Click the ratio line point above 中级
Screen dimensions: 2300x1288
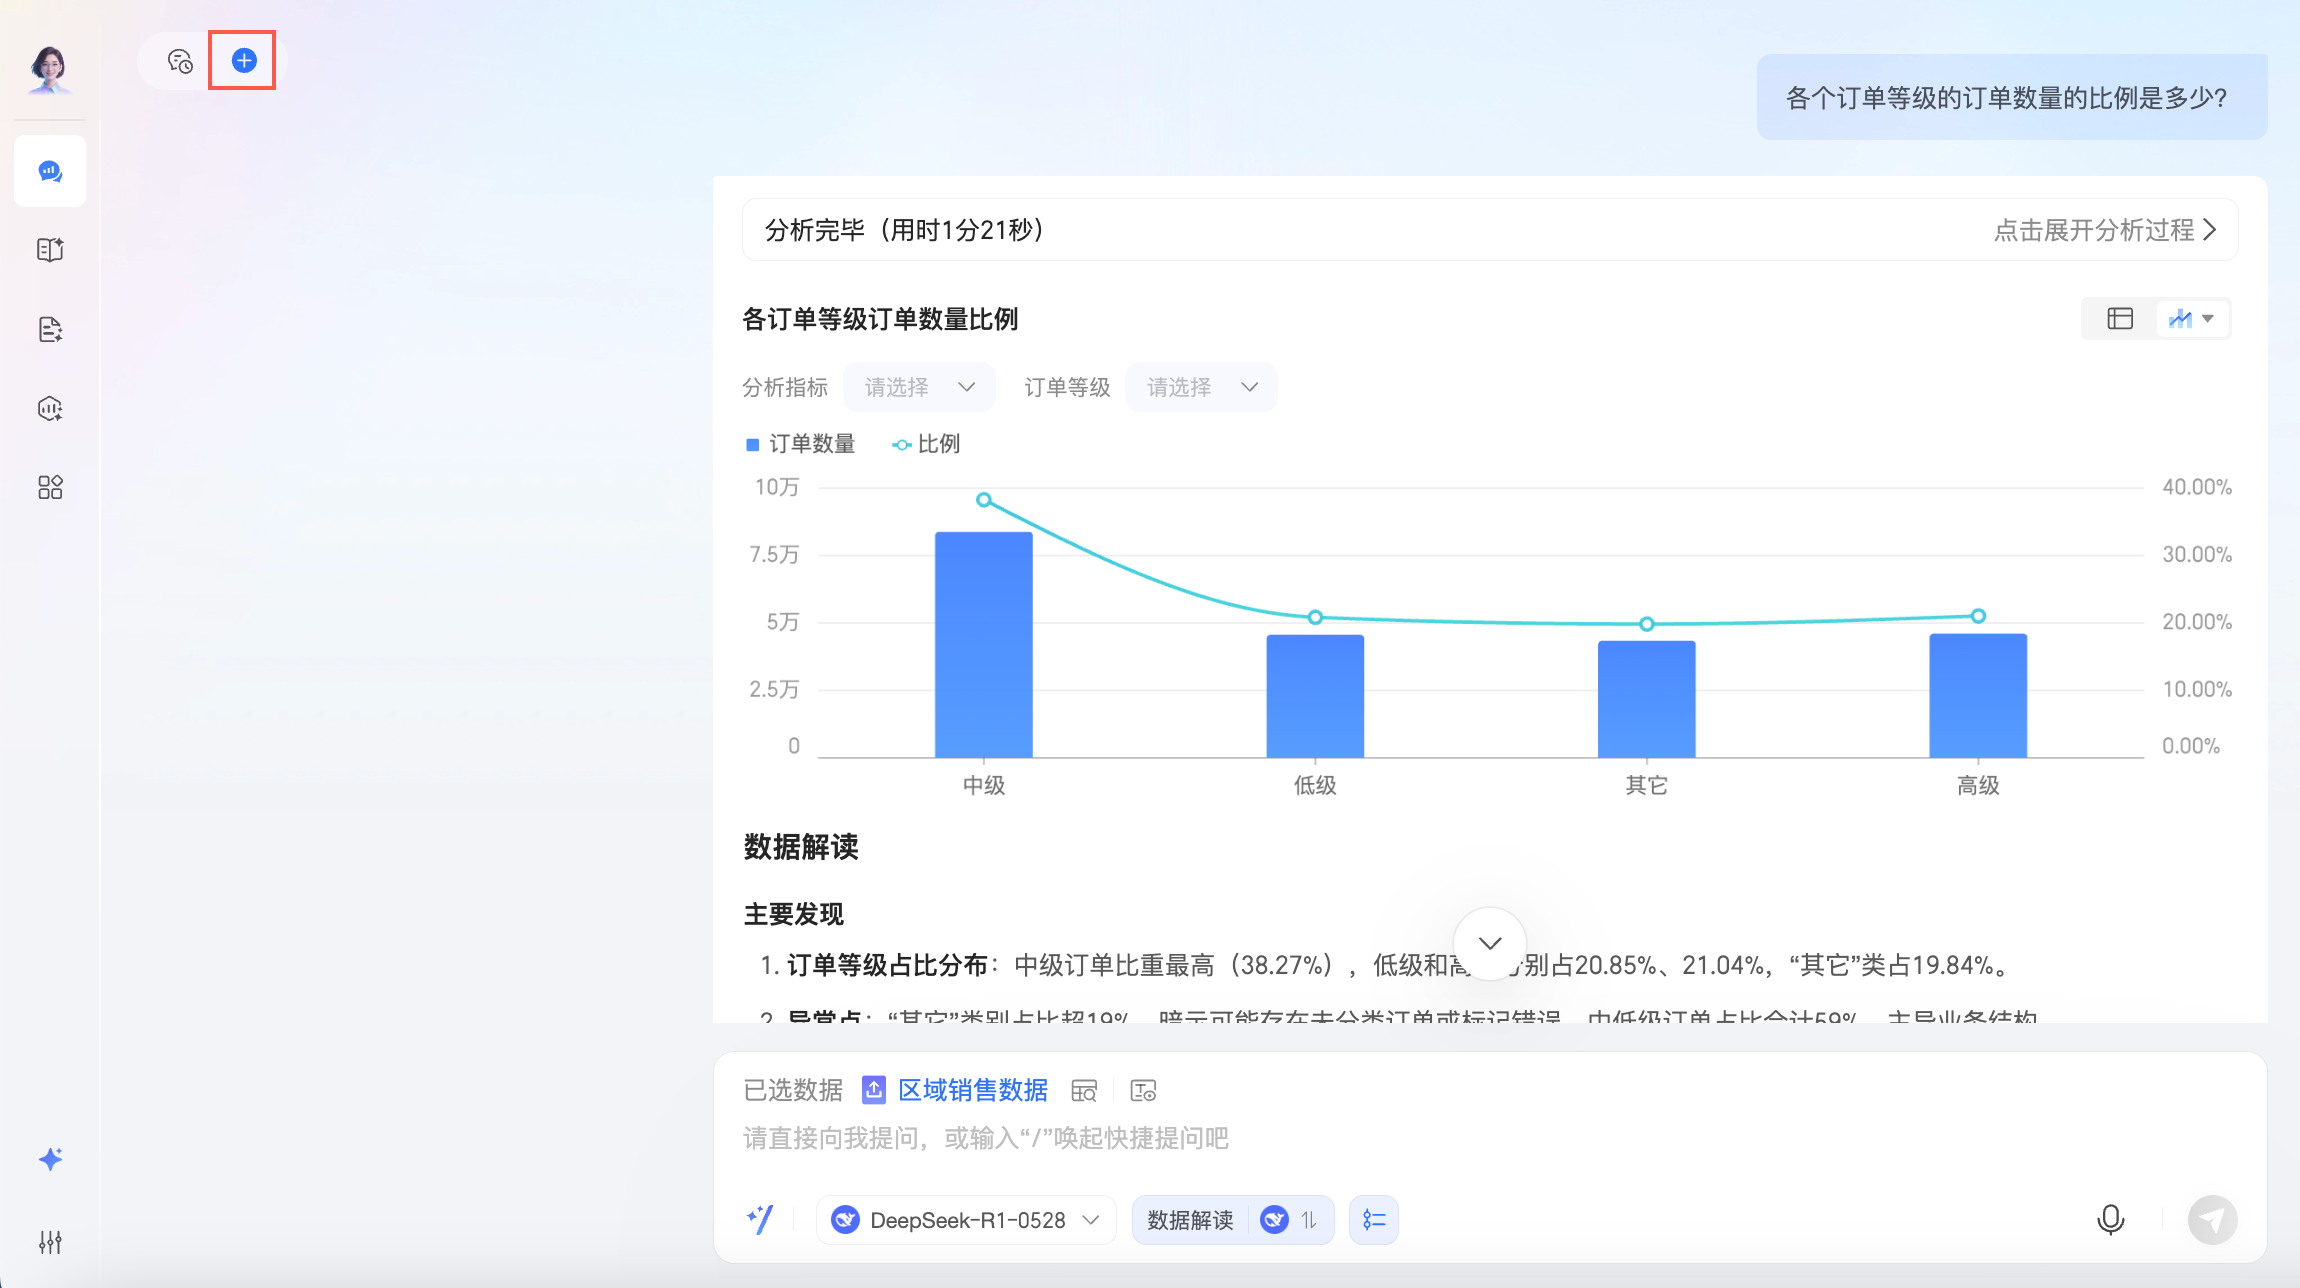[984, 500]
